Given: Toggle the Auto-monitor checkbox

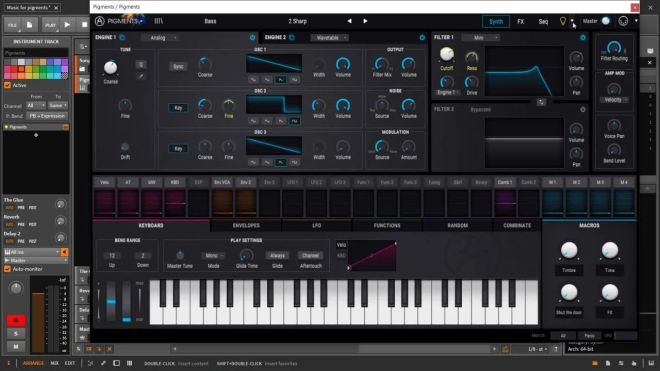Looking at the screenshot, I should [x=7, y=269].
